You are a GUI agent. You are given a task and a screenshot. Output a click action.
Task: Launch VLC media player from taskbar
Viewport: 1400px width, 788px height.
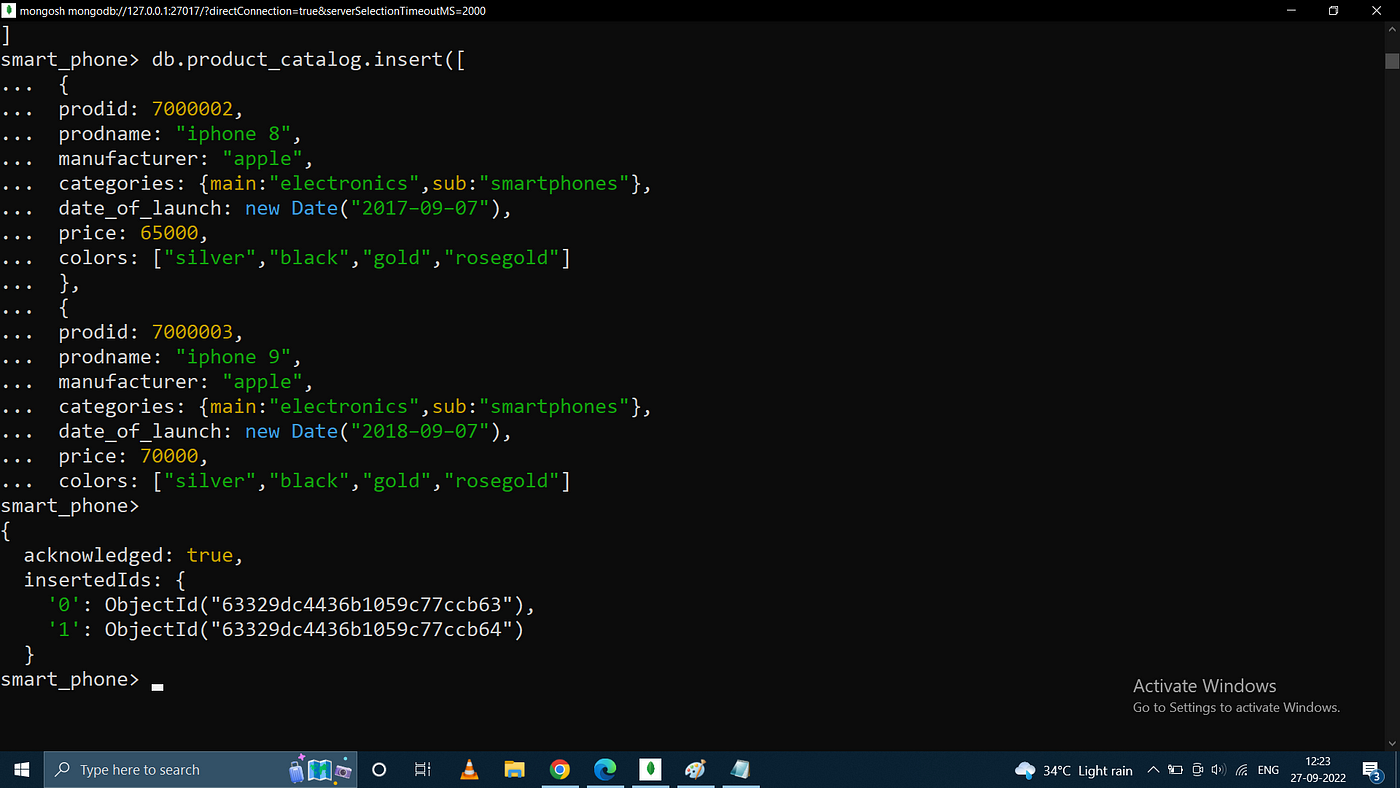click(469, 769)
